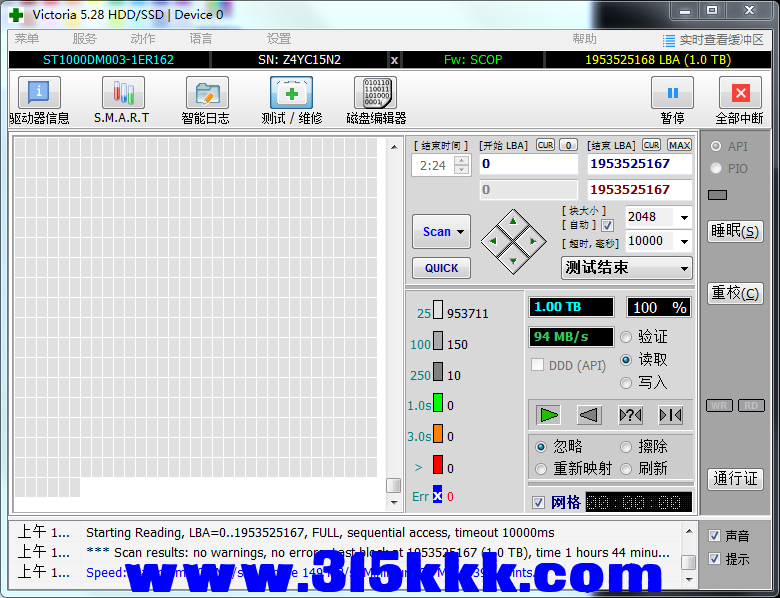Screen dimensions: 780x598
Task: Select the write (写入) radio button
Action: tap(626, 383)
